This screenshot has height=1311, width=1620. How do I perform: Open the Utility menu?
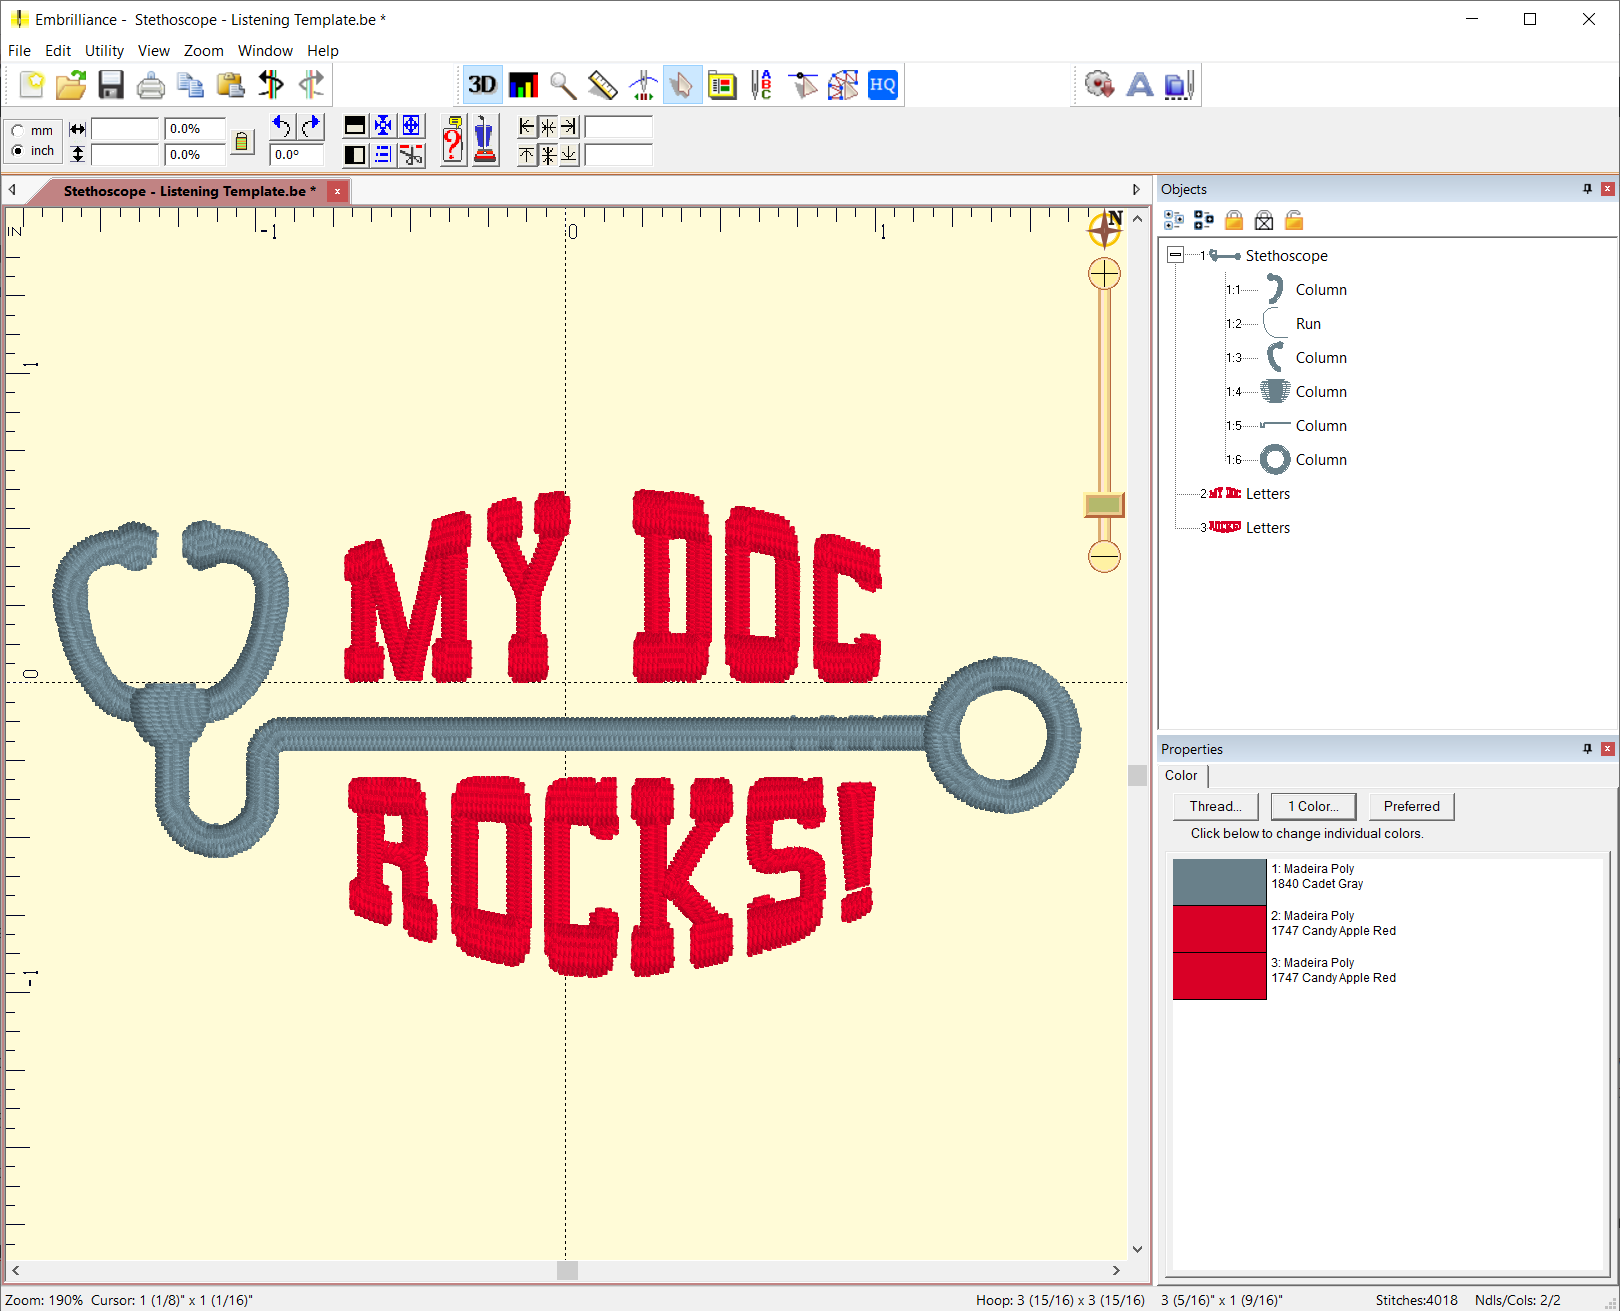click(x=104, y=51)
